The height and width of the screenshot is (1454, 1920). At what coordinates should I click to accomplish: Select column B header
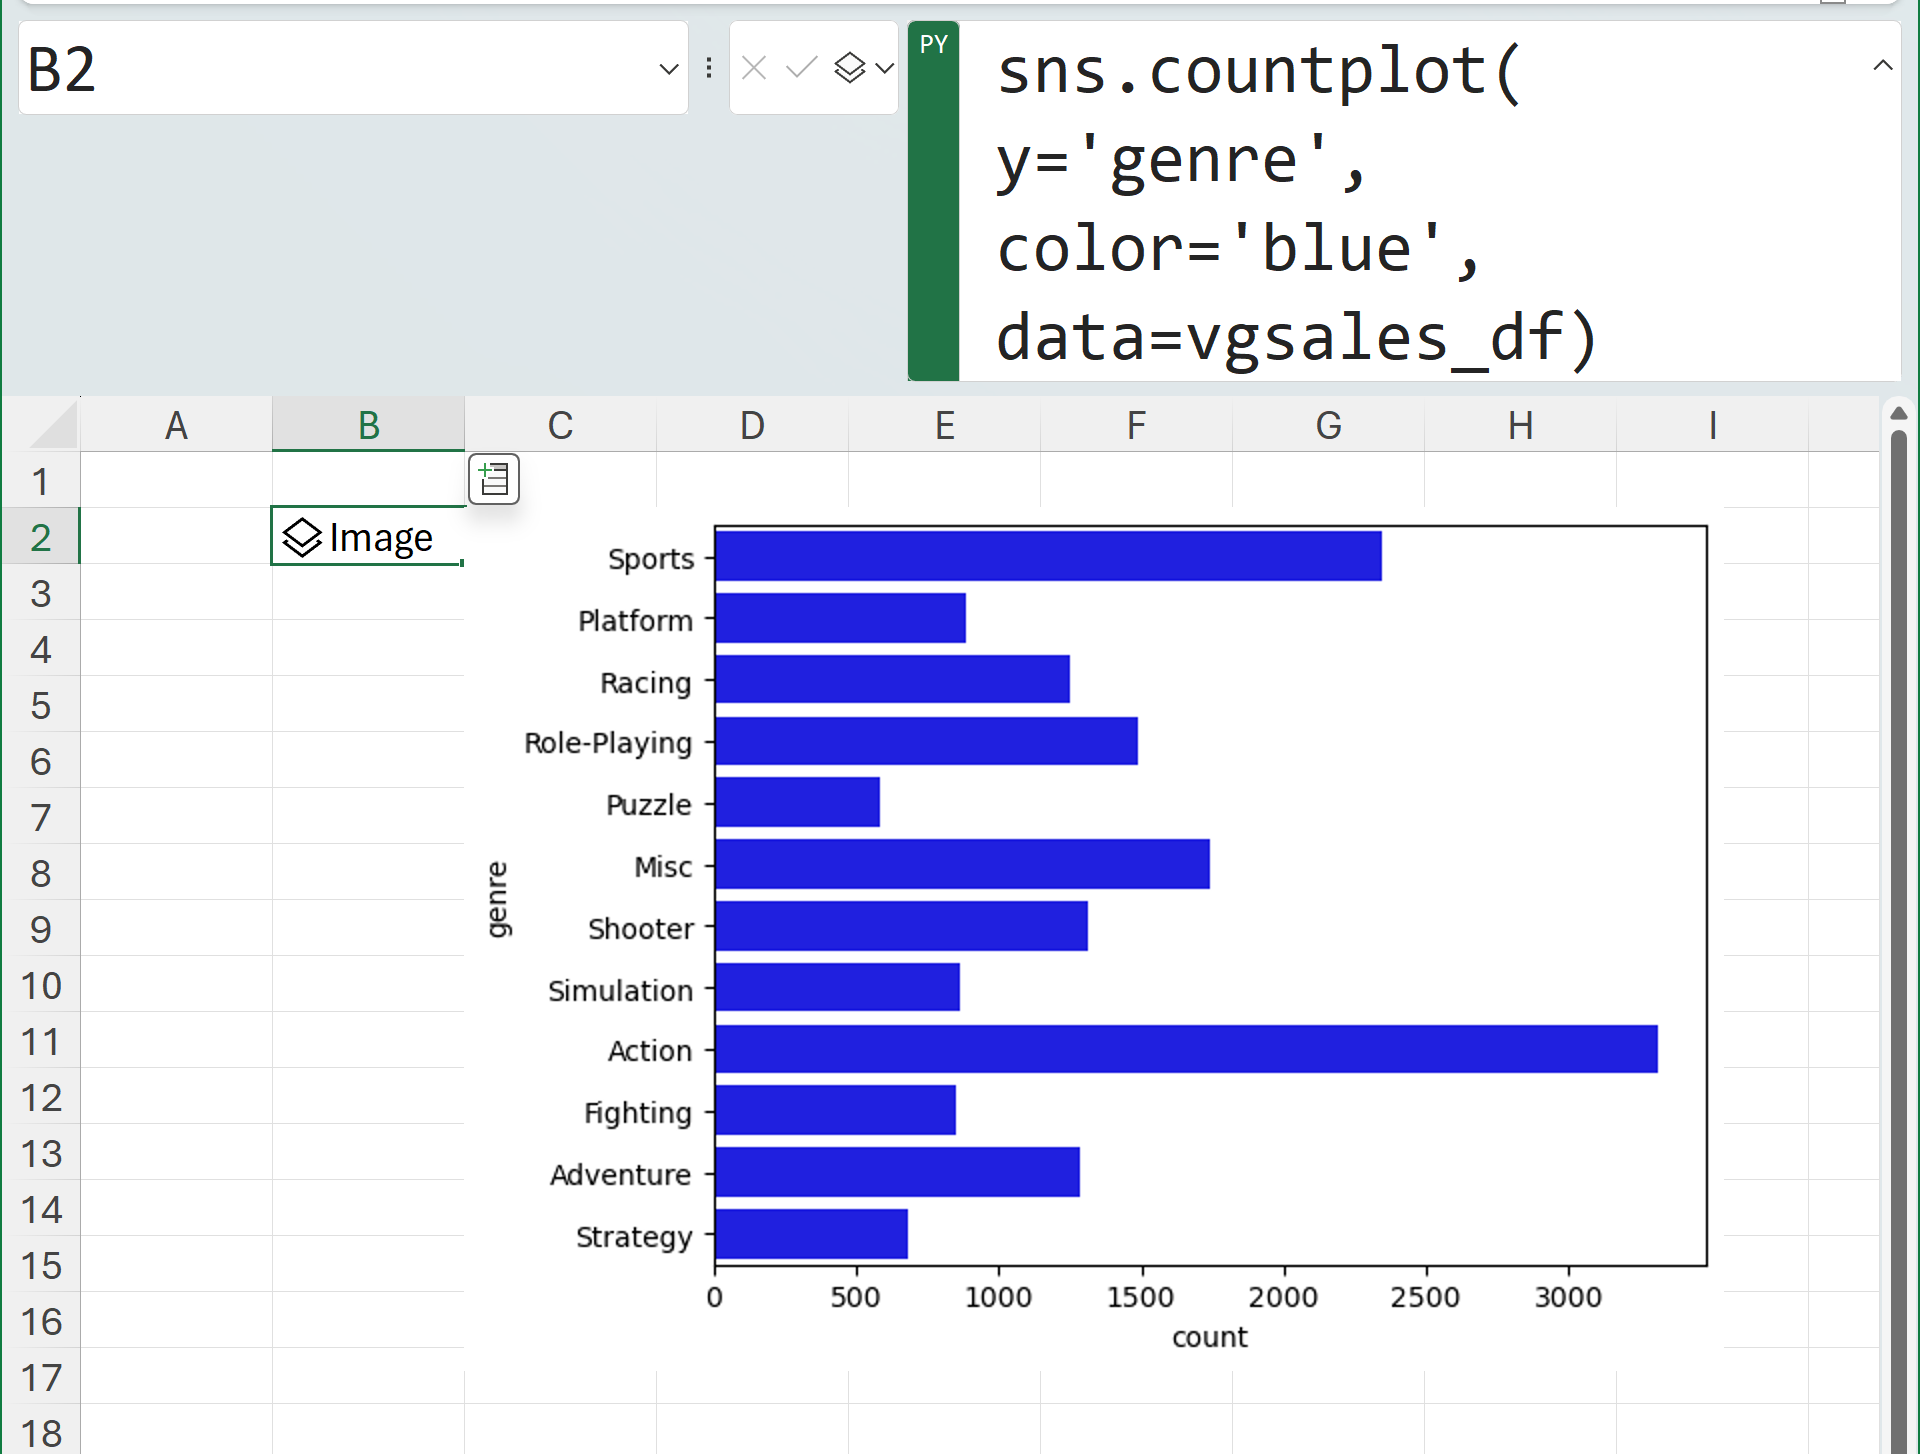pos(368,426)
